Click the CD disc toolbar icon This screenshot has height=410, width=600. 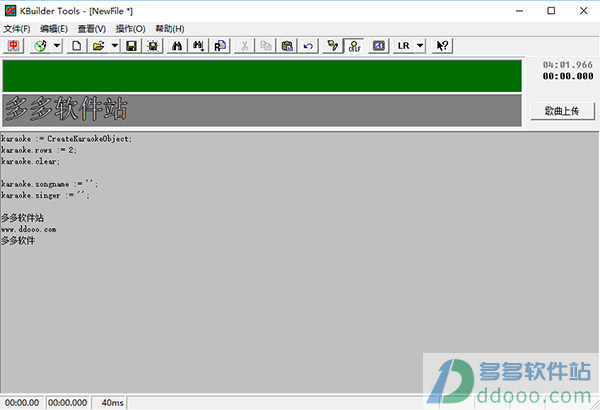point(40,46)
